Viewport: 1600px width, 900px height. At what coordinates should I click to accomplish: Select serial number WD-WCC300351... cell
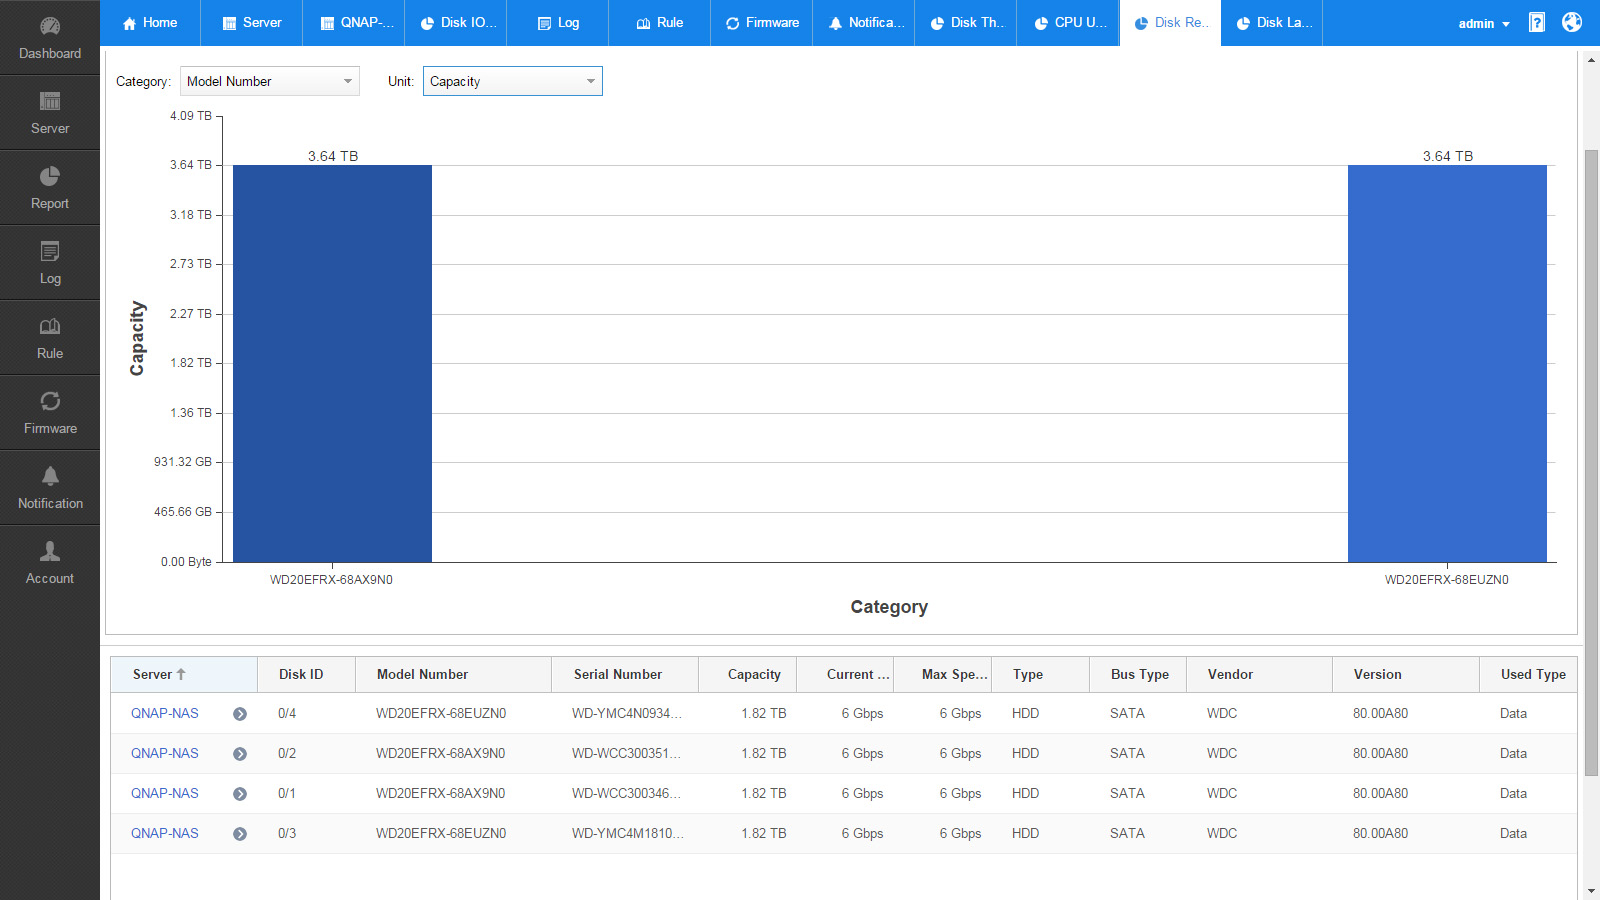[x=625, y=753]
